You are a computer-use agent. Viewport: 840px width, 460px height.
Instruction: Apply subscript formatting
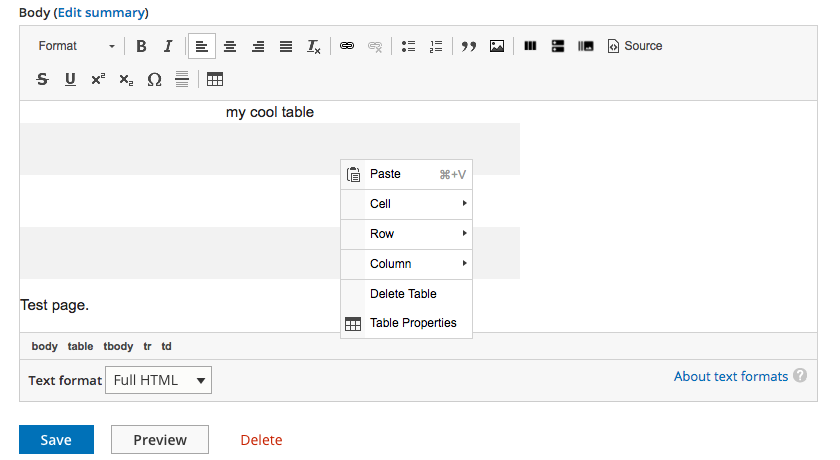point(126,79)
